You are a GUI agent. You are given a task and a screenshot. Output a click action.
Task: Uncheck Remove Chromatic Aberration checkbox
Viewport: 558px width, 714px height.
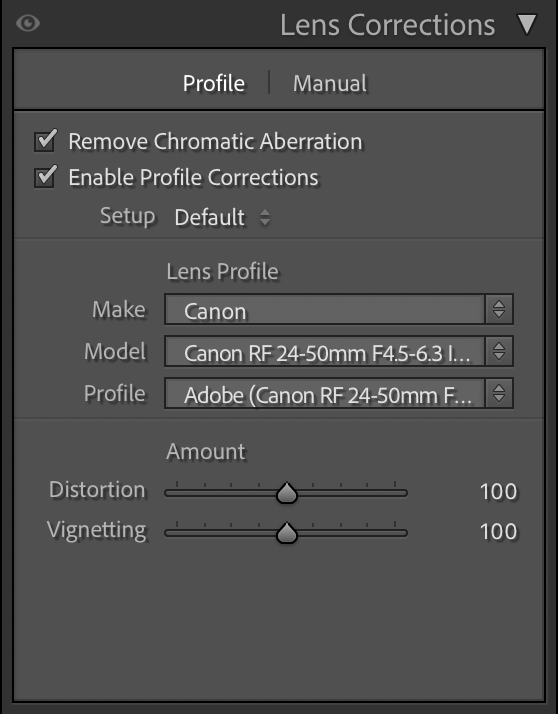tap(46, 141)
